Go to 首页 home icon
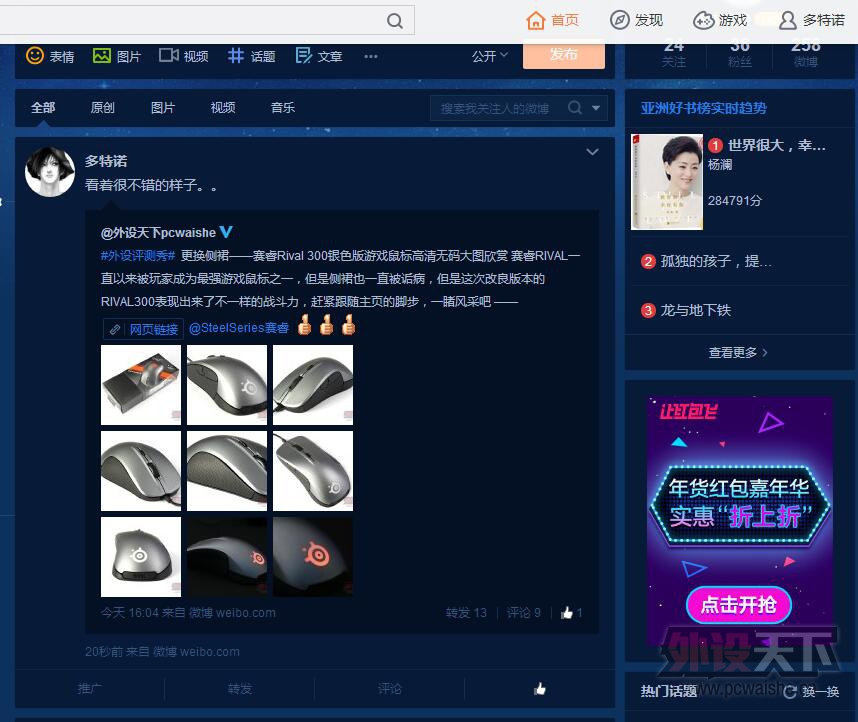This screenshot has height=722, width=858. [x=536, y=20]
